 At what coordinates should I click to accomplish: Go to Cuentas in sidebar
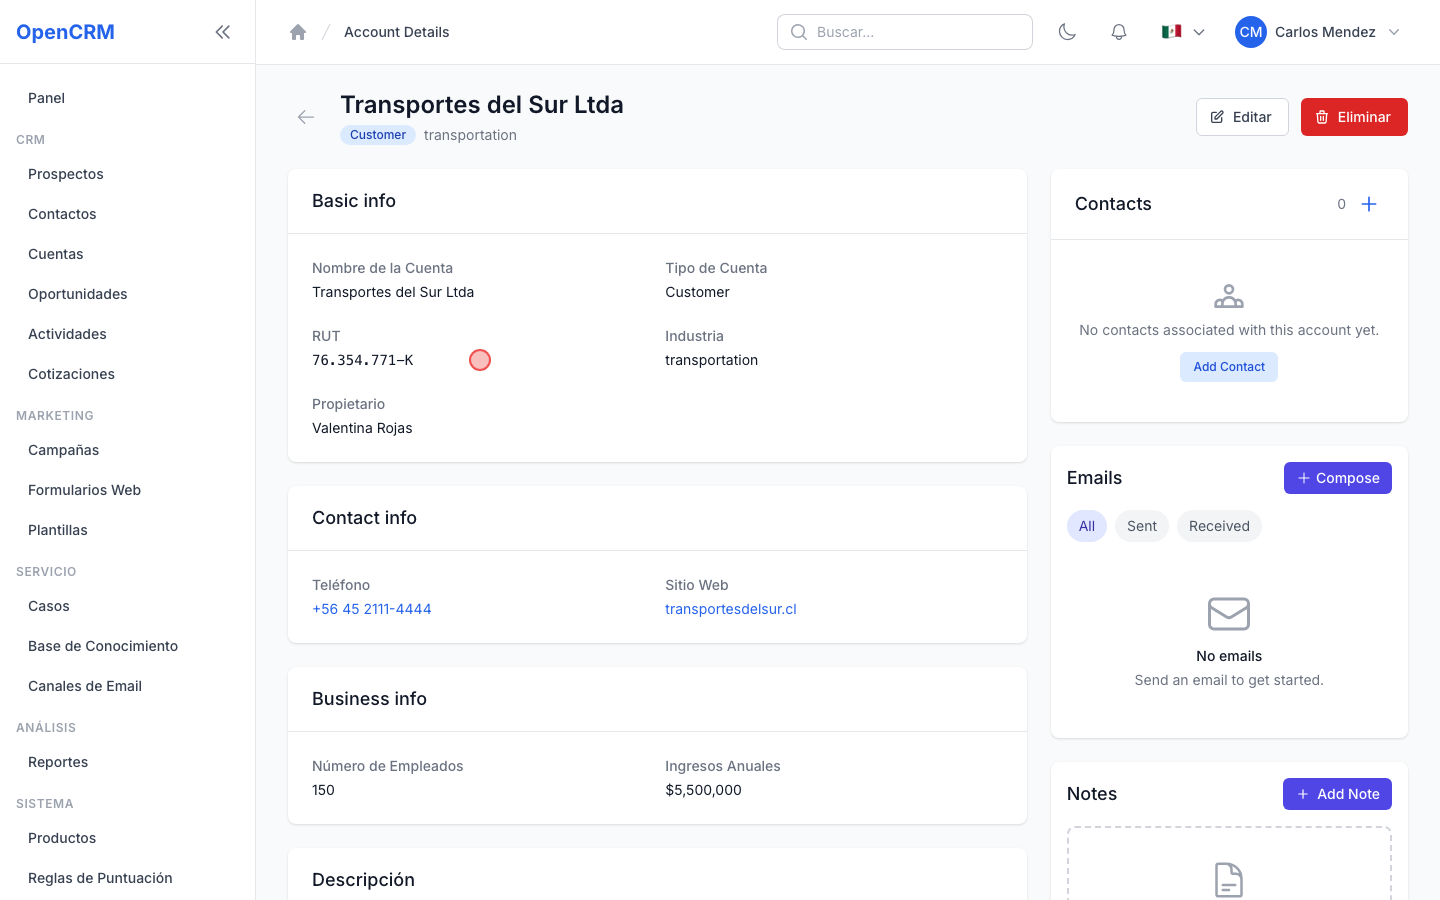tap(128, 254)
